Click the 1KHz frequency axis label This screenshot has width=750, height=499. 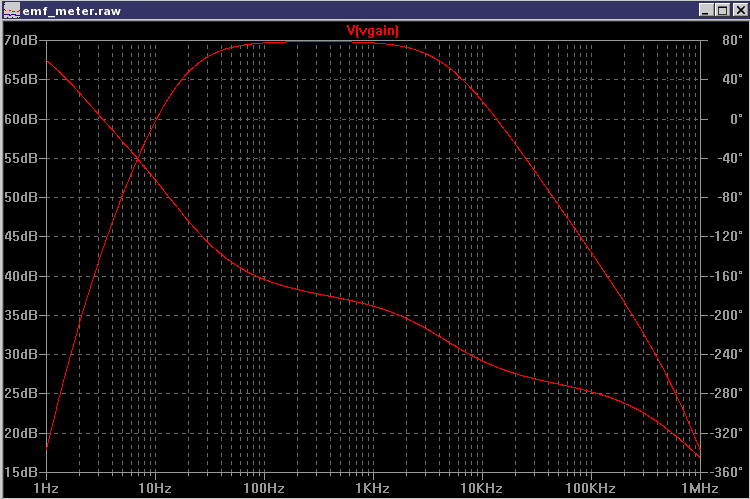(373, 488)
